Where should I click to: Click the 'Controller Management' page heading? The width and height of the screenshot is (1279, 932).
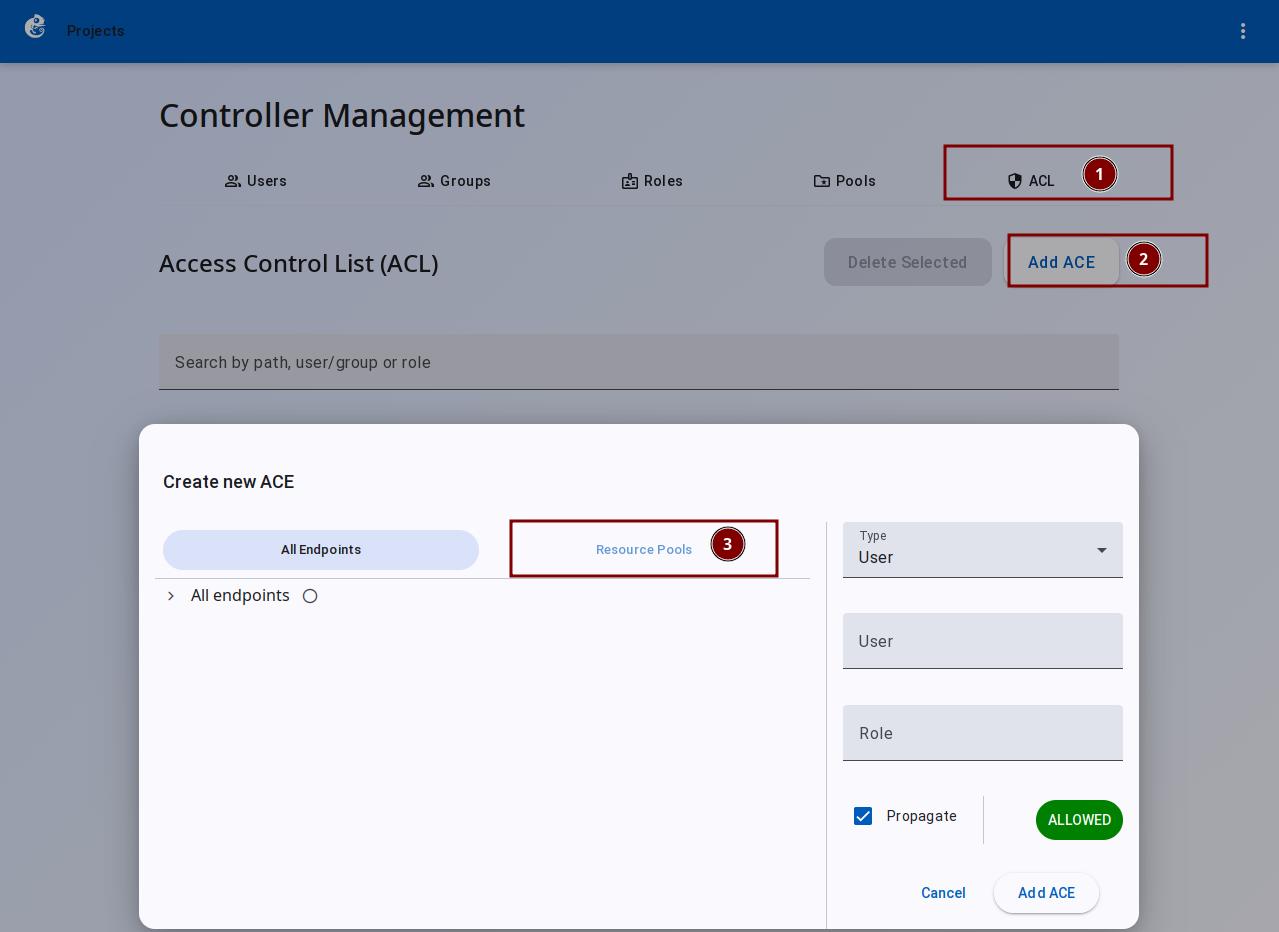coord(342,115)
